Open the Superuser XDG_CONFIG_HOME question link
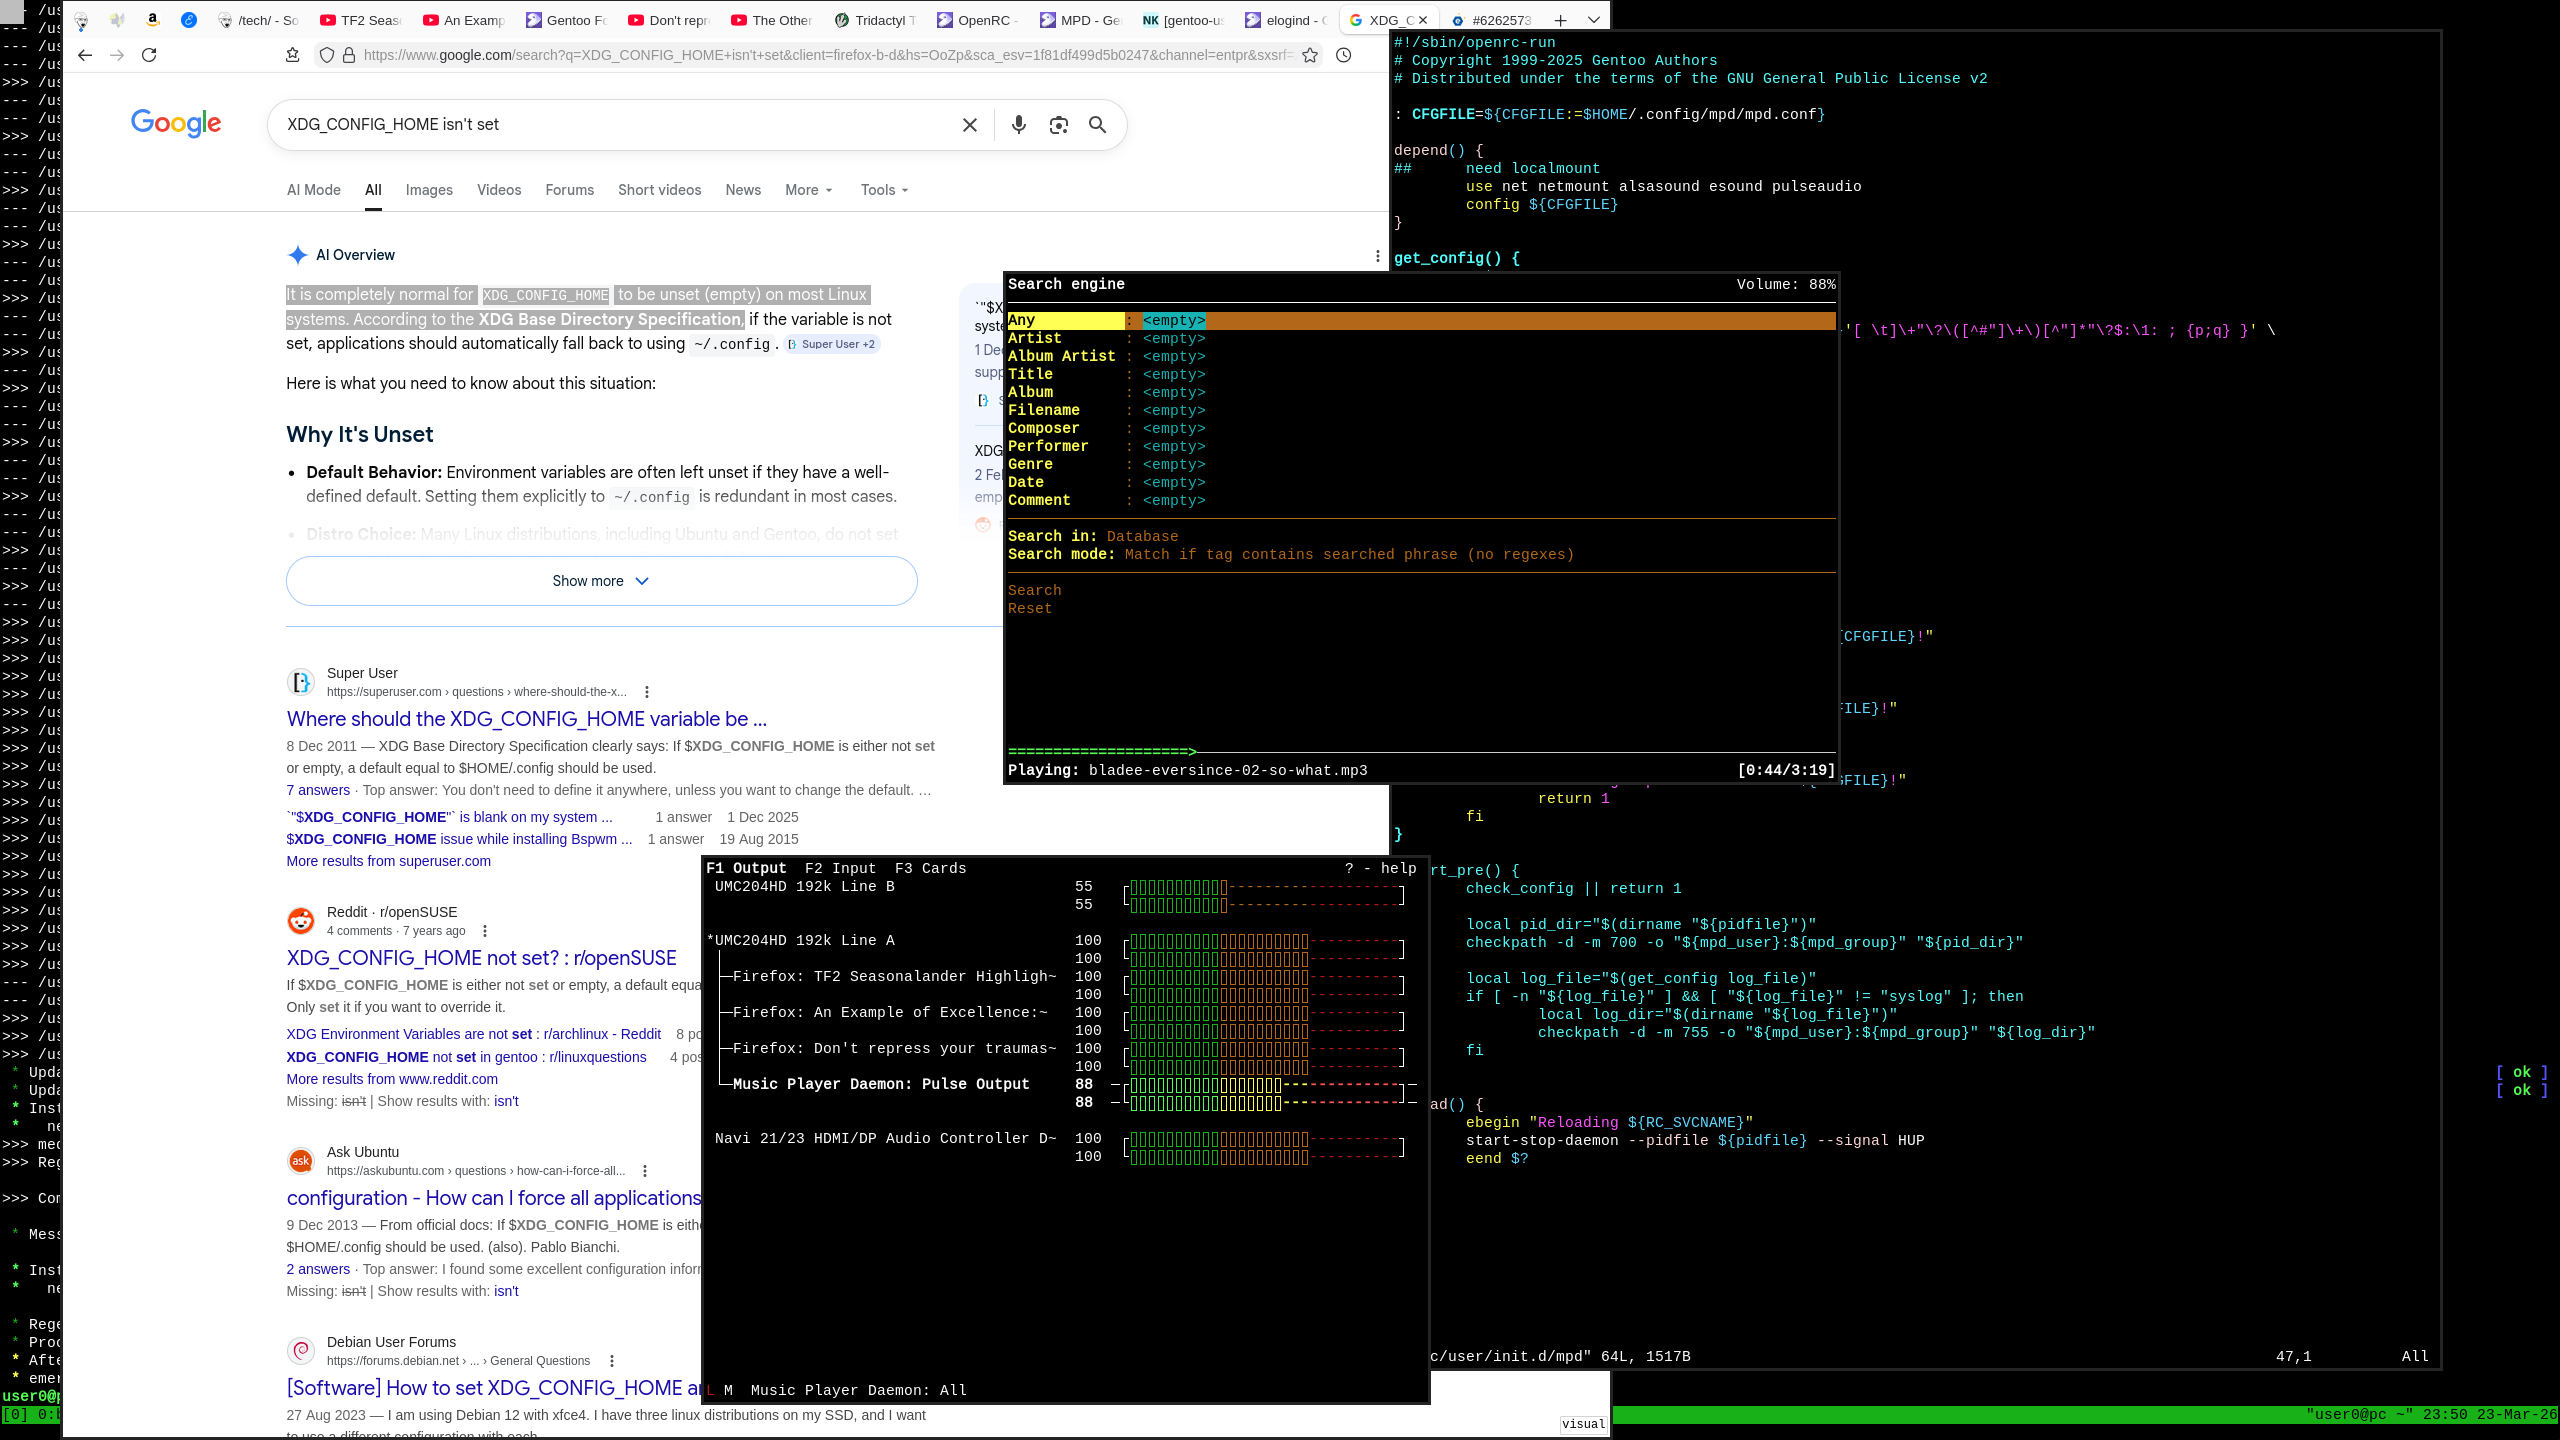The width and height of the screenshot is (2560, 1440). click(526, 719)
